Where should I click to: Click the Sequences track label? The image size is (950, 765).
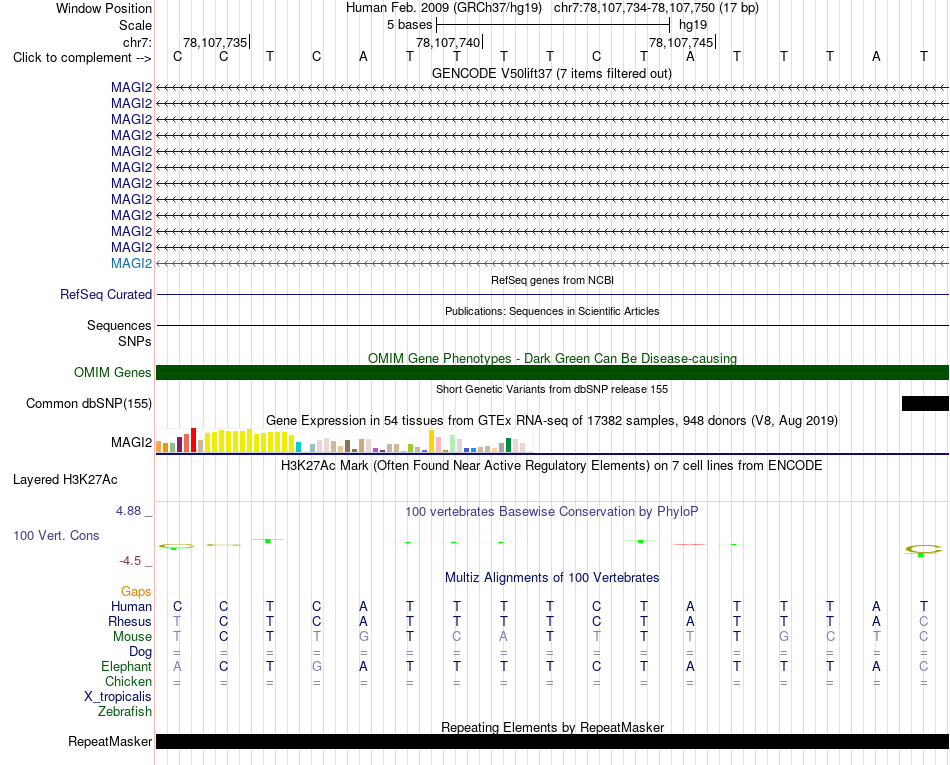coord(119,326)
